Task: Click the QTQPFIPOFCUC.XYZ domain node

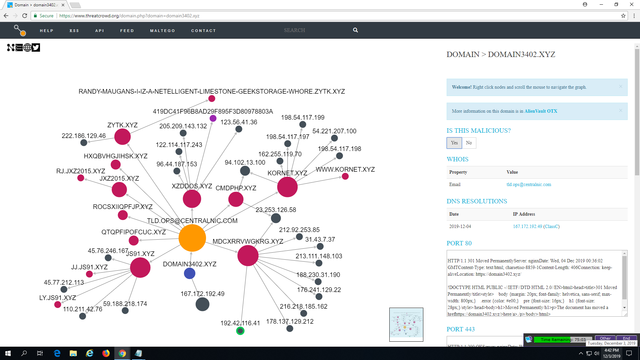Action: coord(133,240)
